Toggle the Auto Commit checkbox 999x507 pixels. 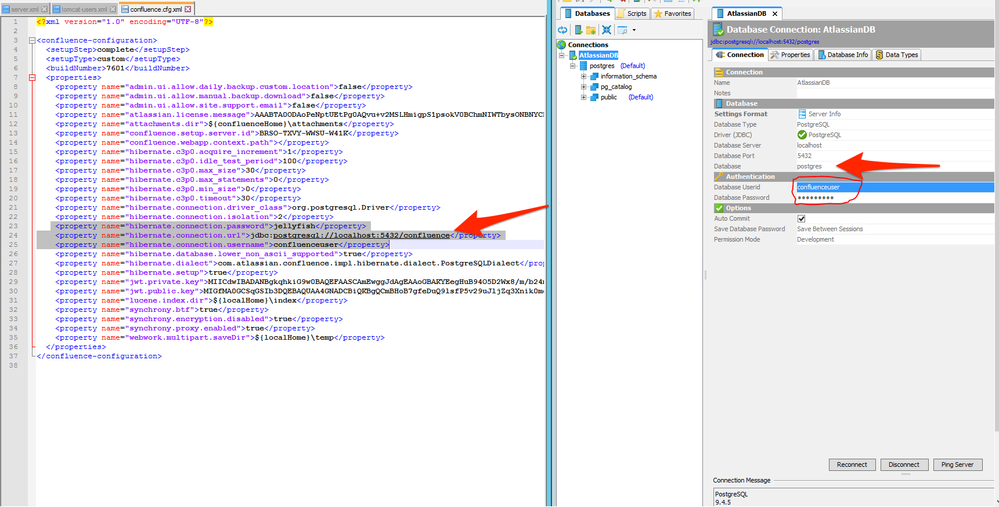pyautogui.click(x=801, y=218)
